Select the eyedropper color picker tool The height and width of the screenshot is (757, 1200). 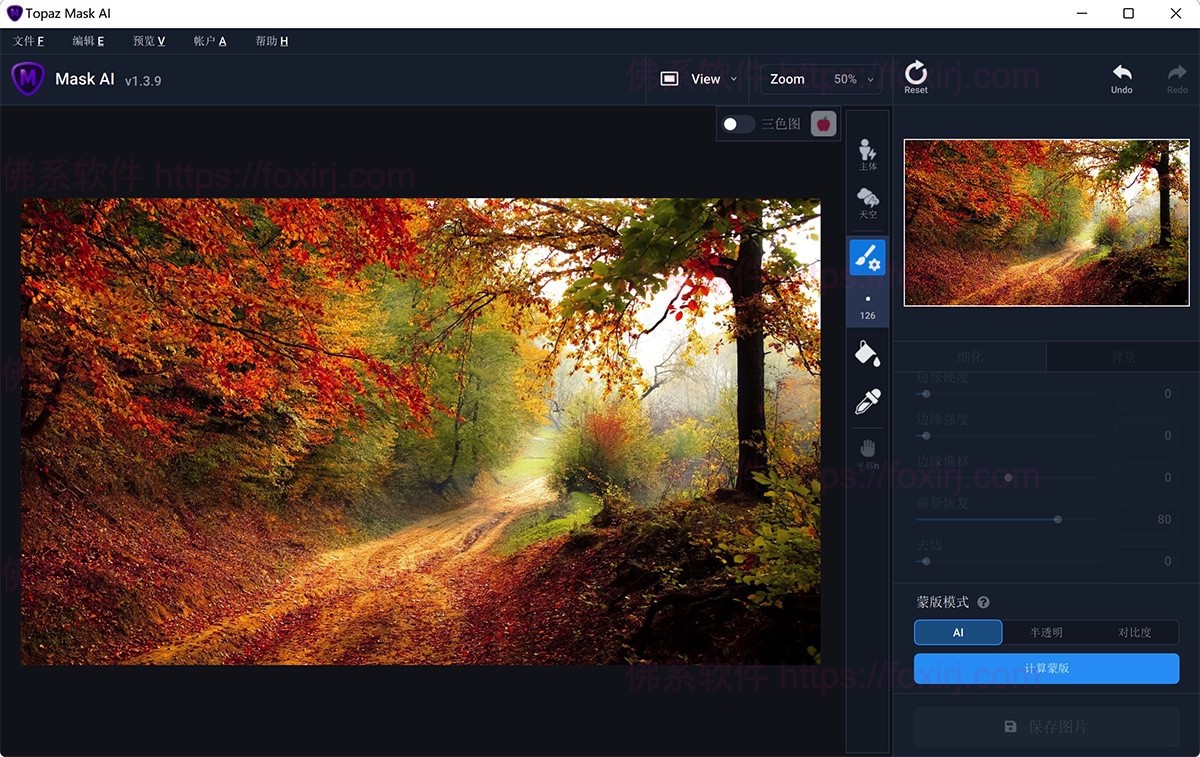[x=867, y=402]
